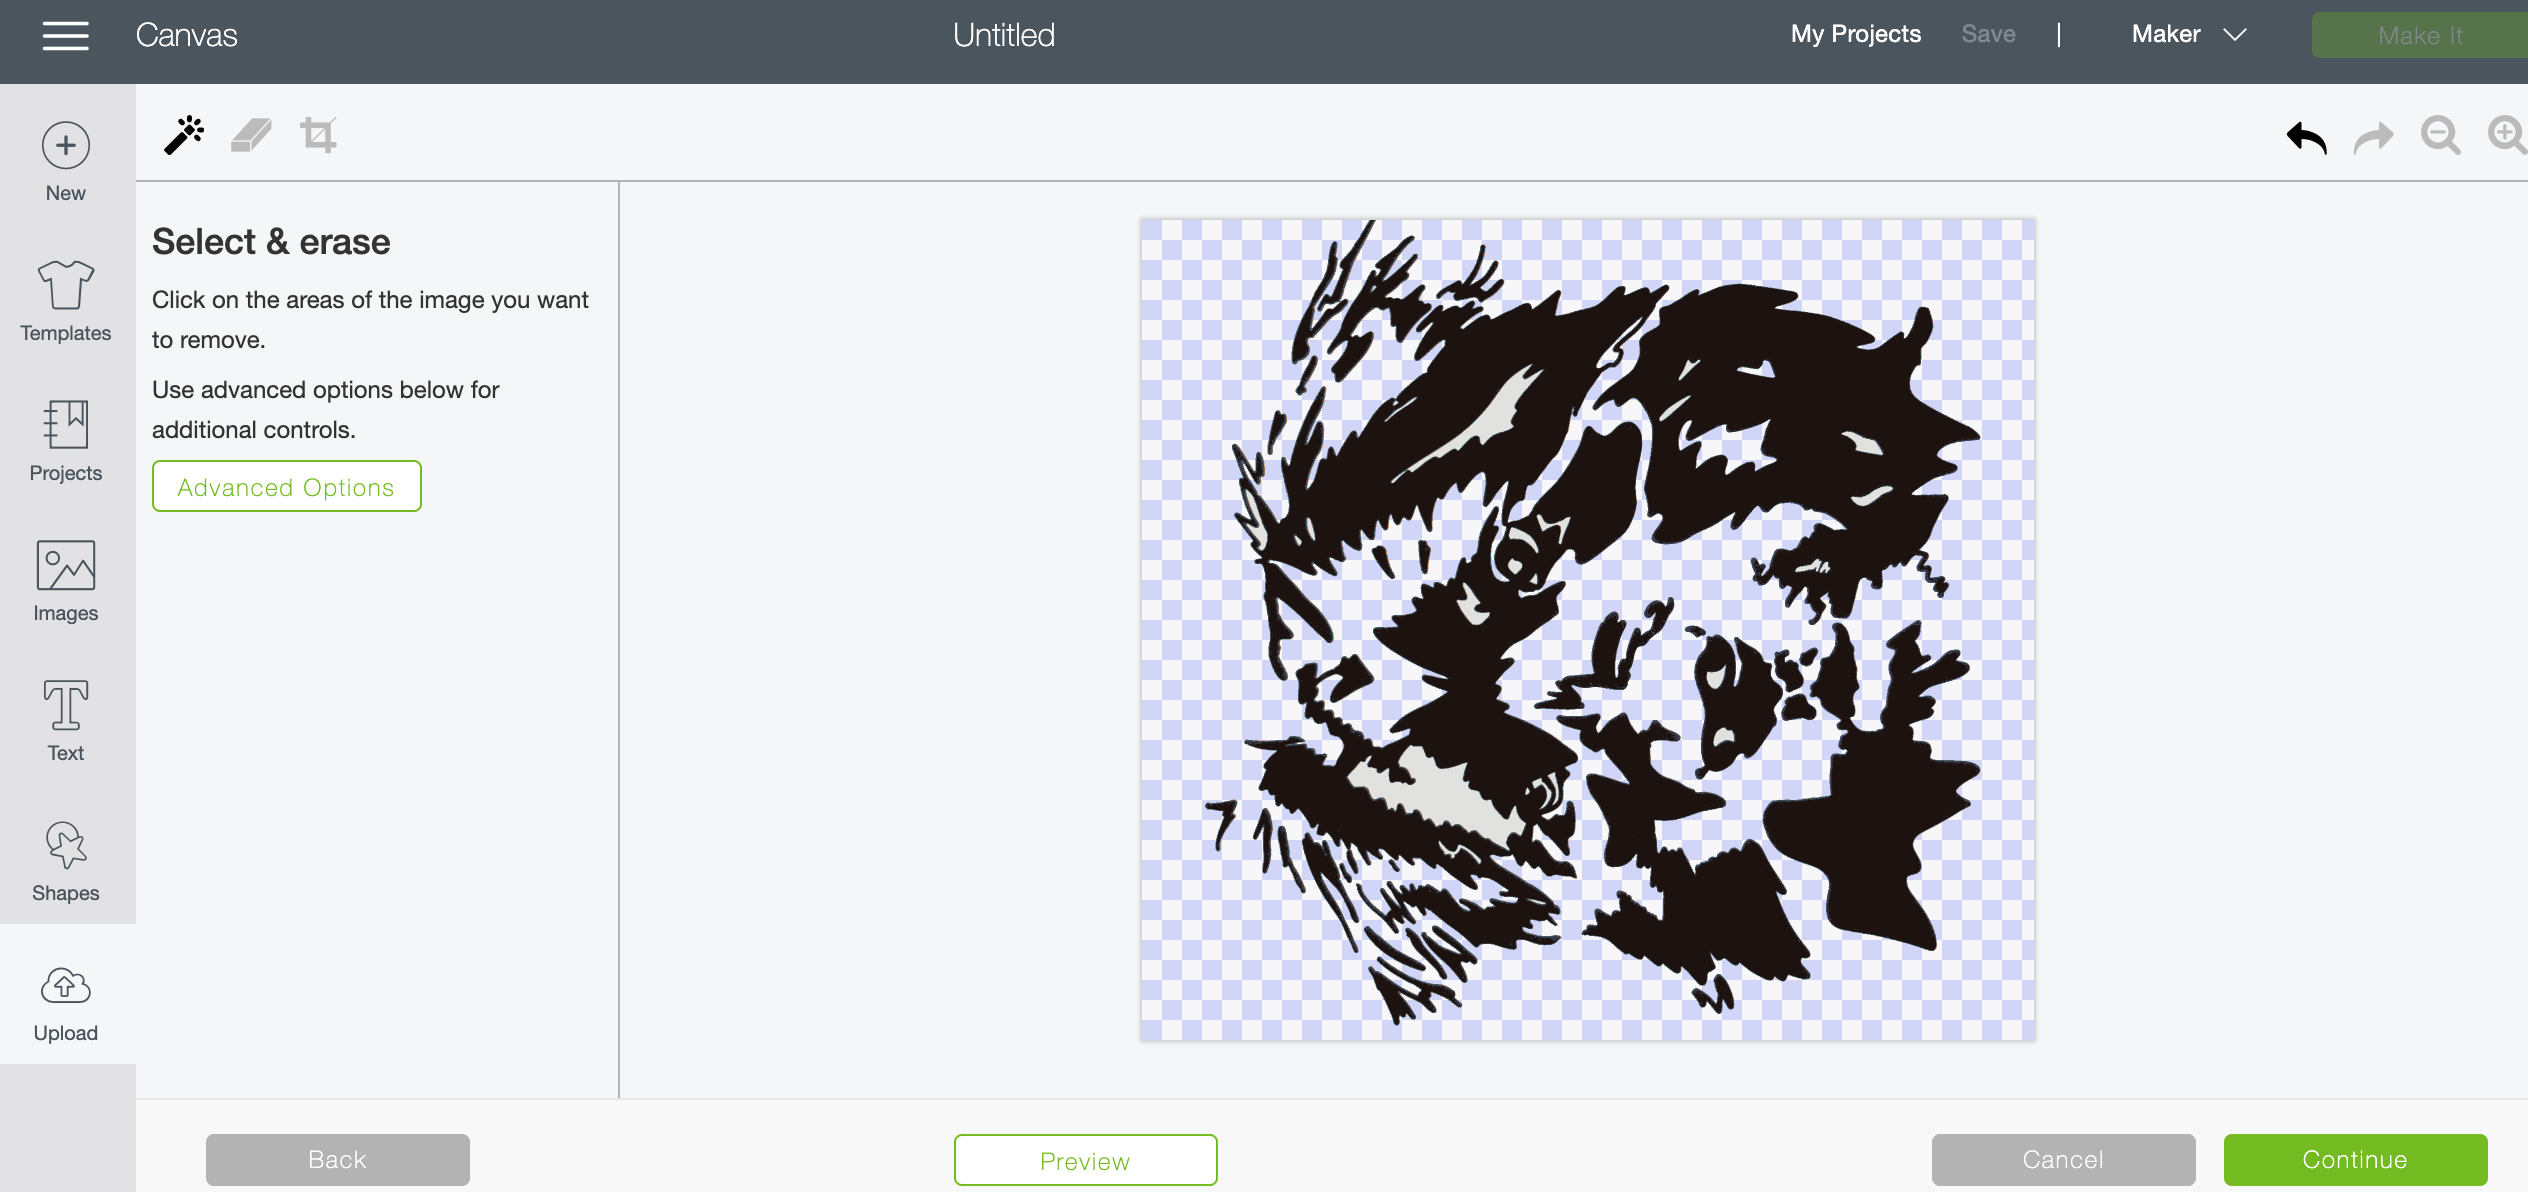Redo the last action

click(x=2373, y=136)
